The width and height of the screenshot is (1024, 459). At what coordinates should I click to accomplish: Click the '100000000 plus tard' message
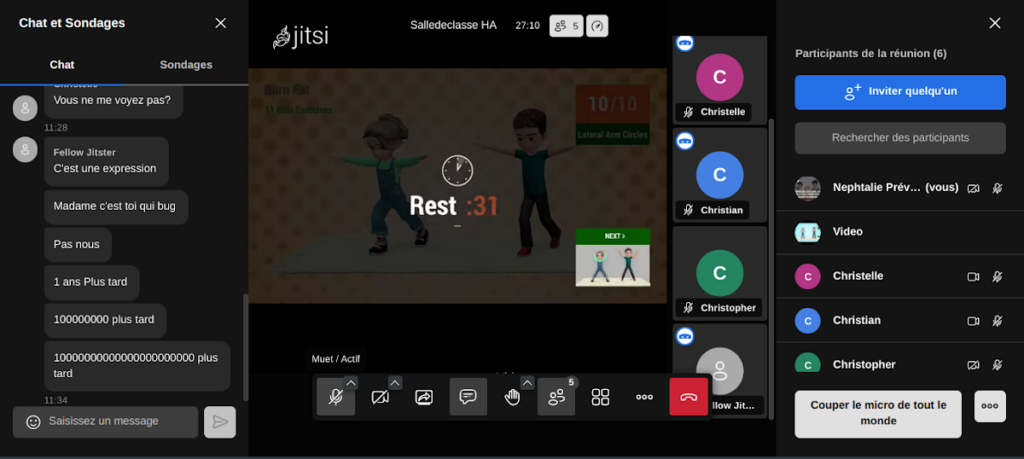coord(104,320)
